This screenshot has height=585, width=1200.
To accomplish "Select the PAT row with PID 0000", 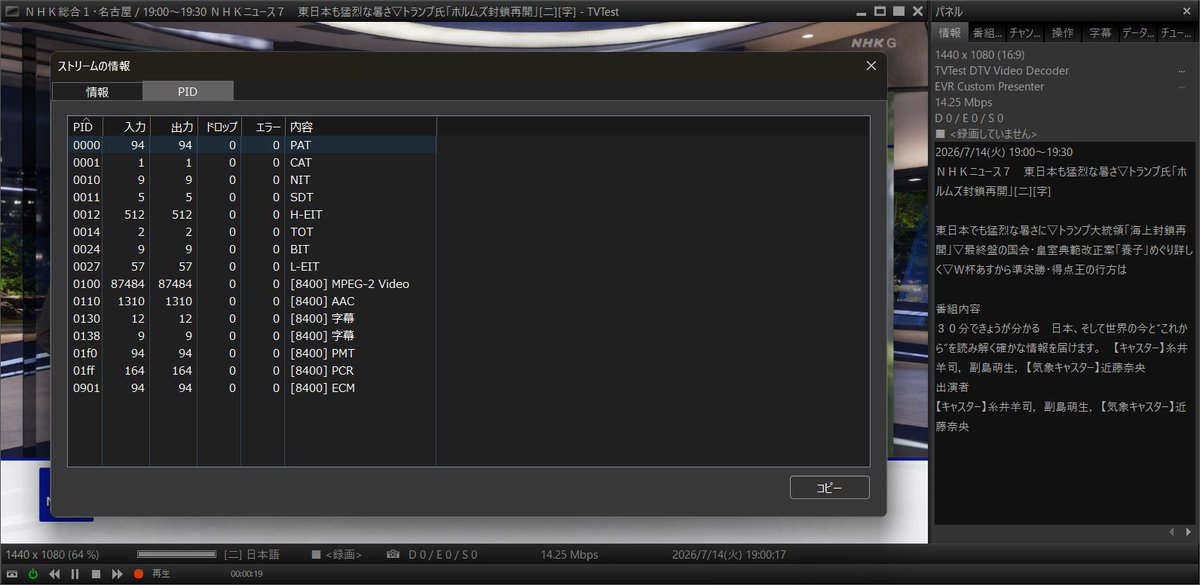I will point(252,145).
